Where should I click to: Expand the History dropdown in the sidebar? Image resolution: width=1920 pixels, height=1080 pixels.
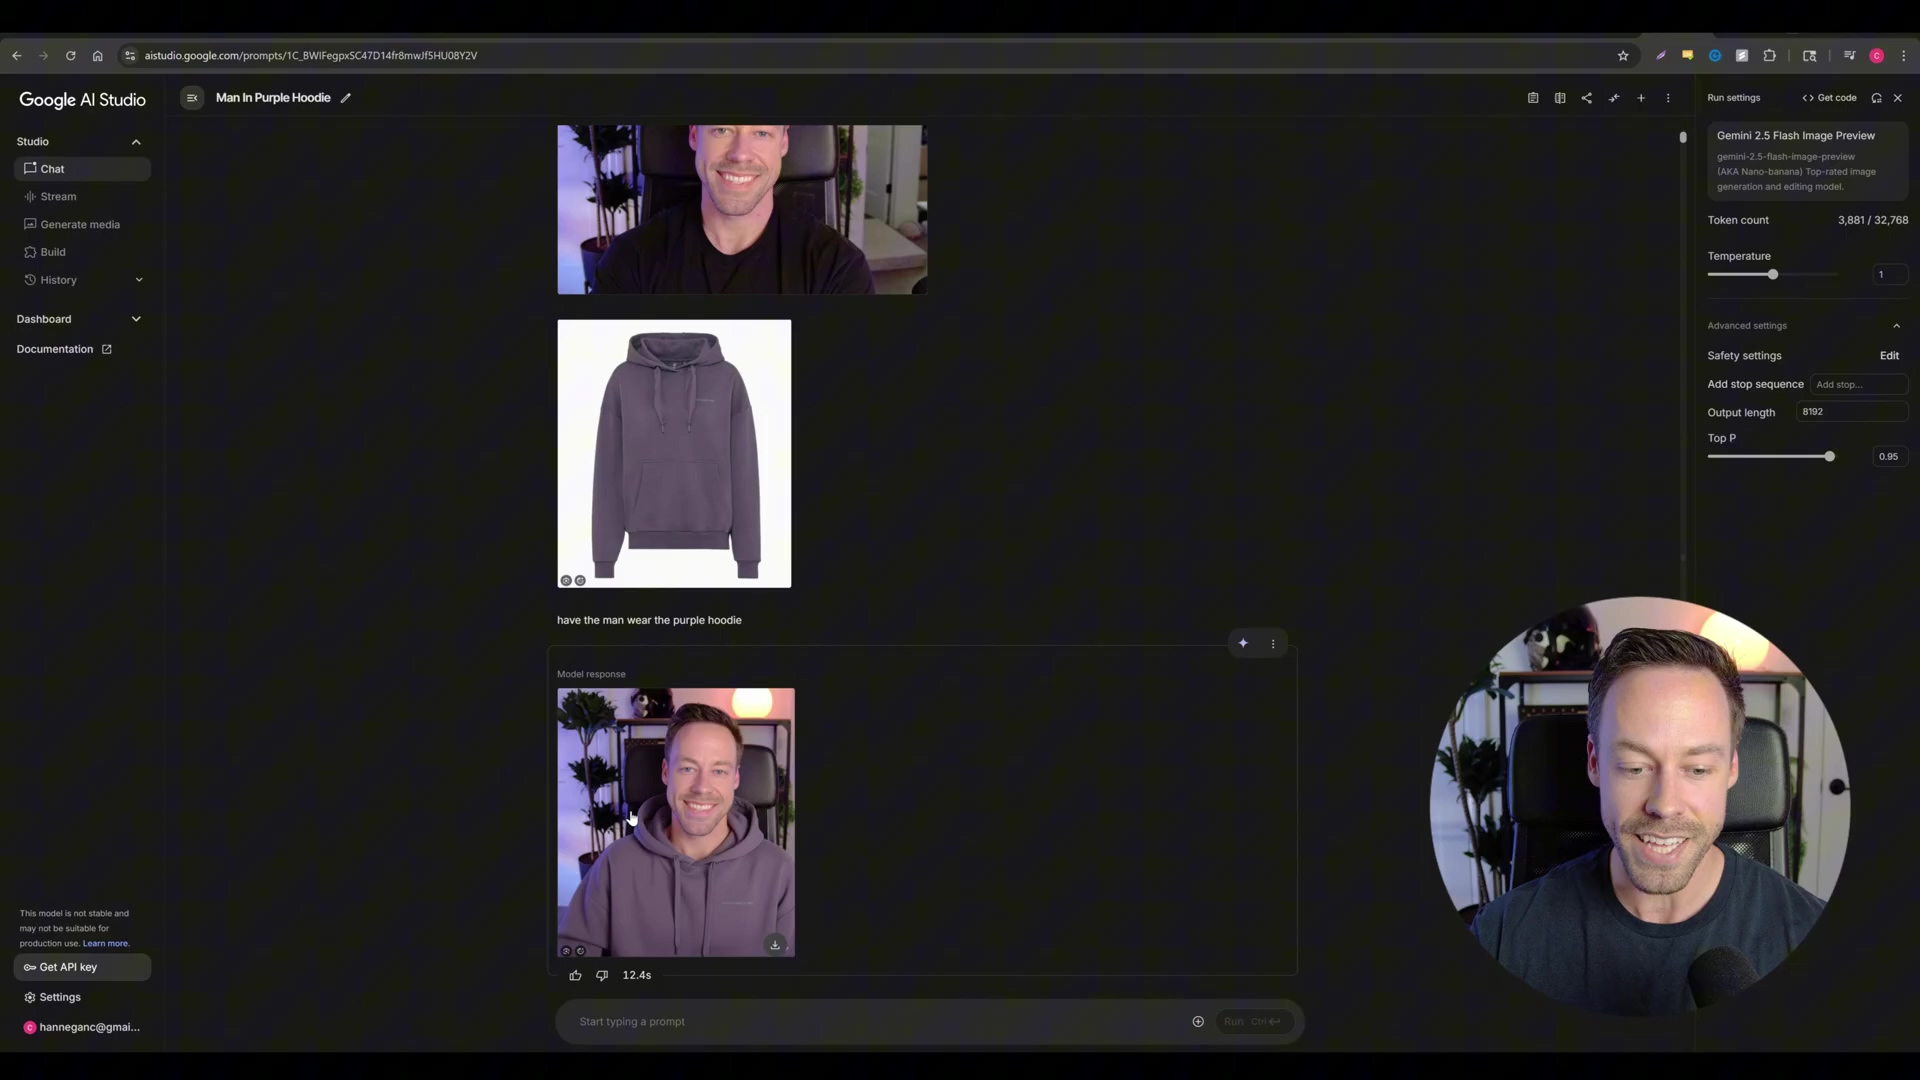coord(139,280)
